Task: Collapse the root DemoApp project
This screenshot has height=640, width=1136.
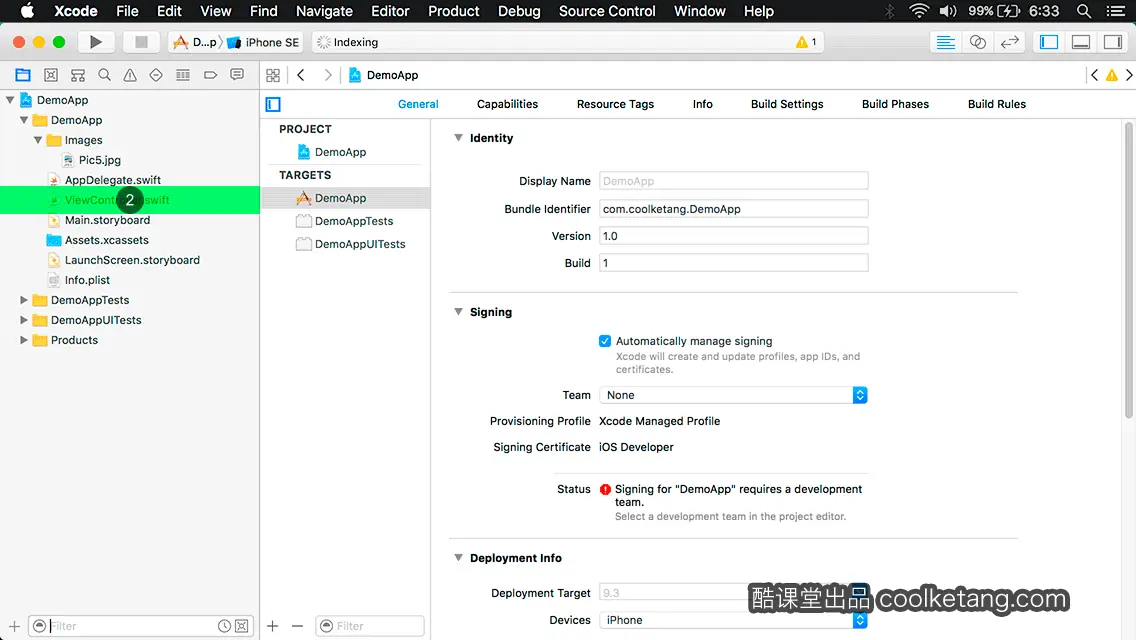Action: pos(10,100)
